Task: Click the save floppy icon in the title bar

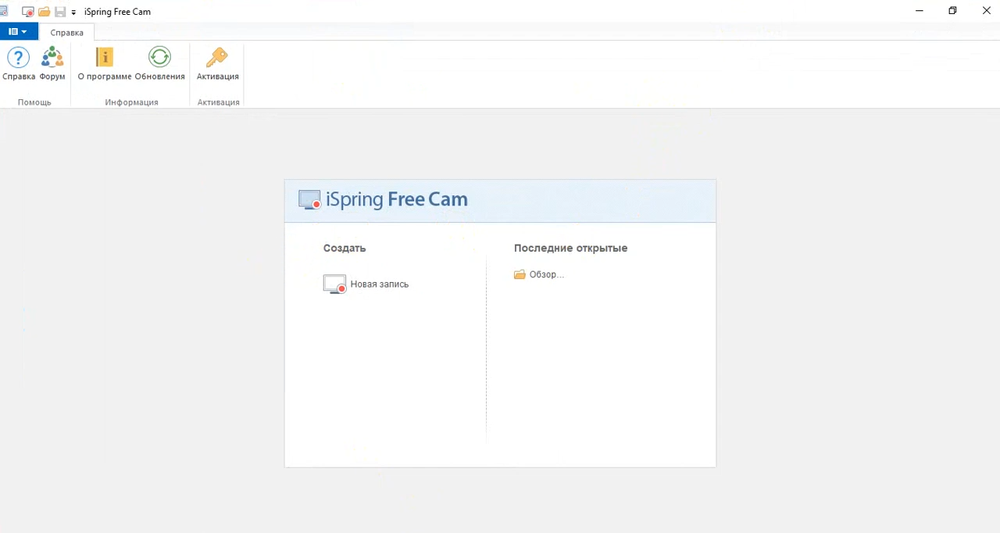Action: coord(60,11)
